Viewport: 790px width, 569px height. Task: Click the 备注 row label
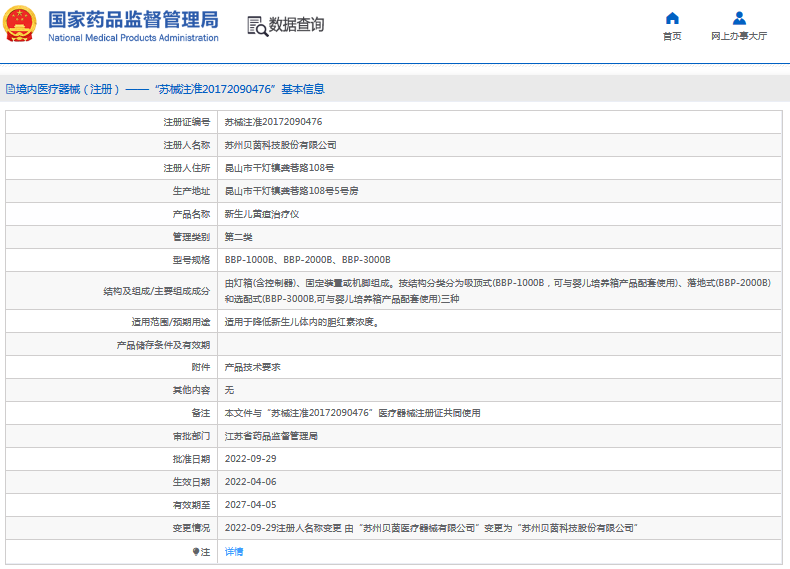point(201,413)
